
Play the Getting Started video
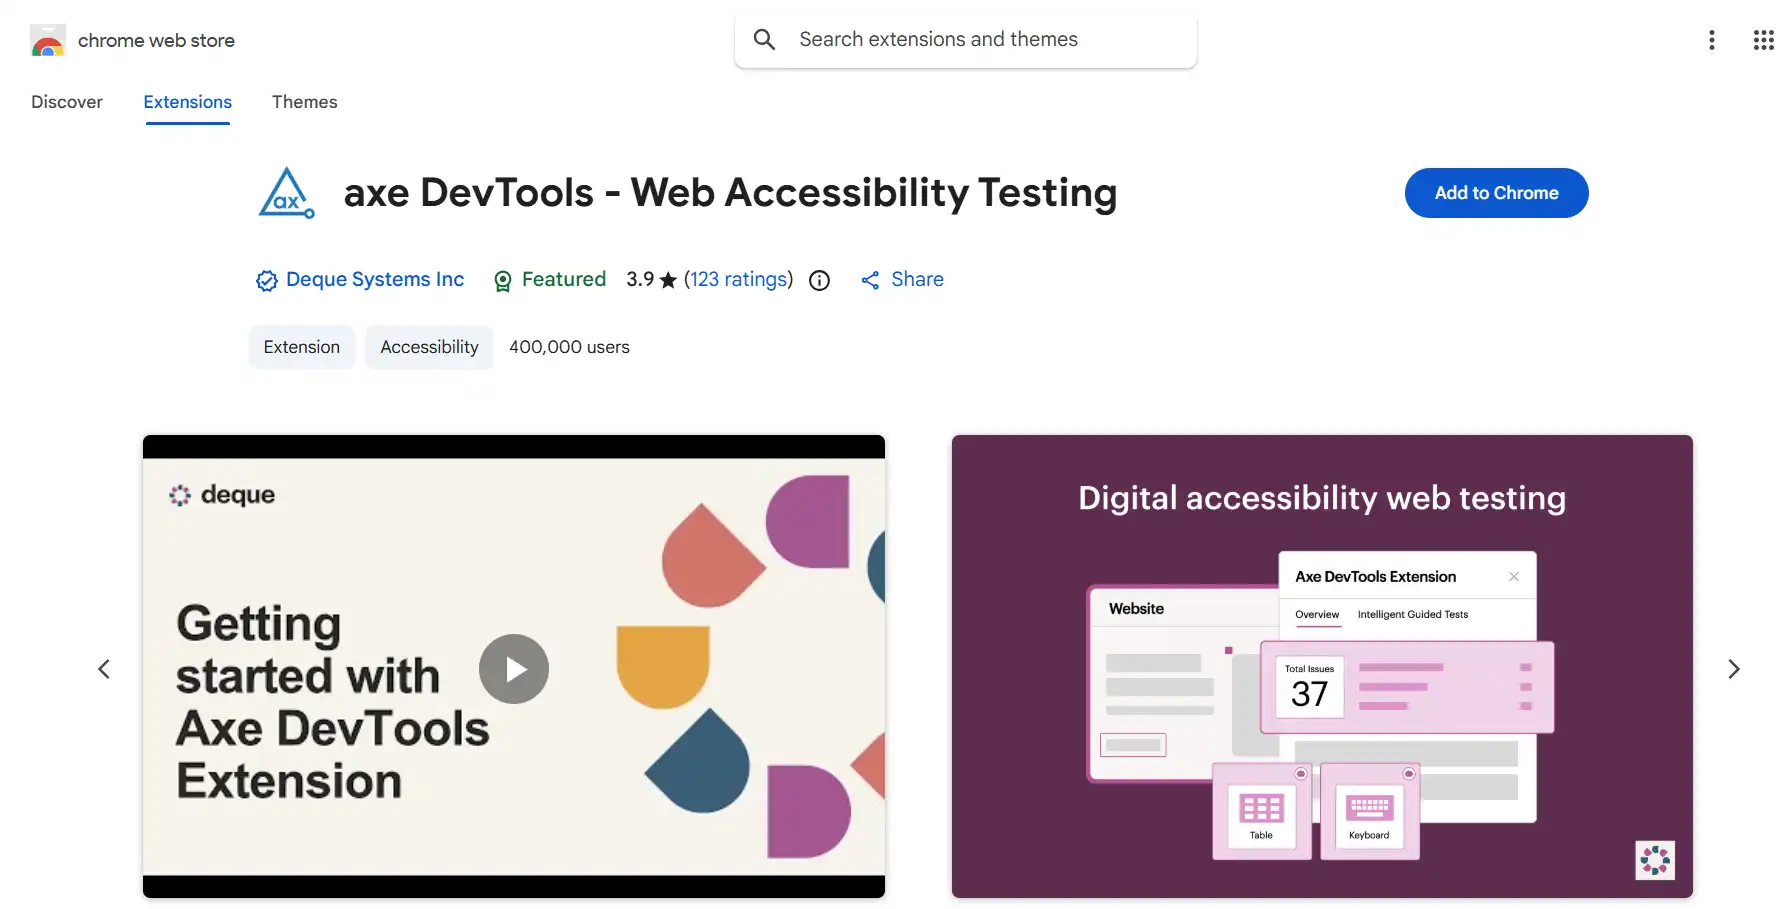(513, 668)
